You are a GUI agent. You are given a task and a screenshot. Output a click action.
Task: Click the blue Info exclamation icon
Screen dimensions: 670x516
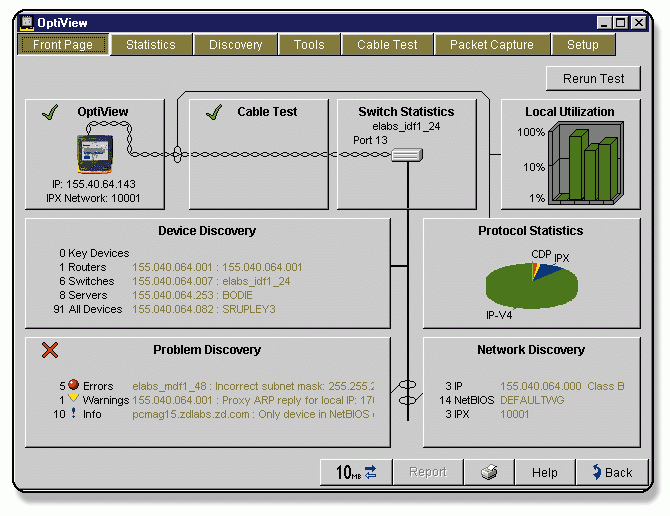[x=73, y=413]
